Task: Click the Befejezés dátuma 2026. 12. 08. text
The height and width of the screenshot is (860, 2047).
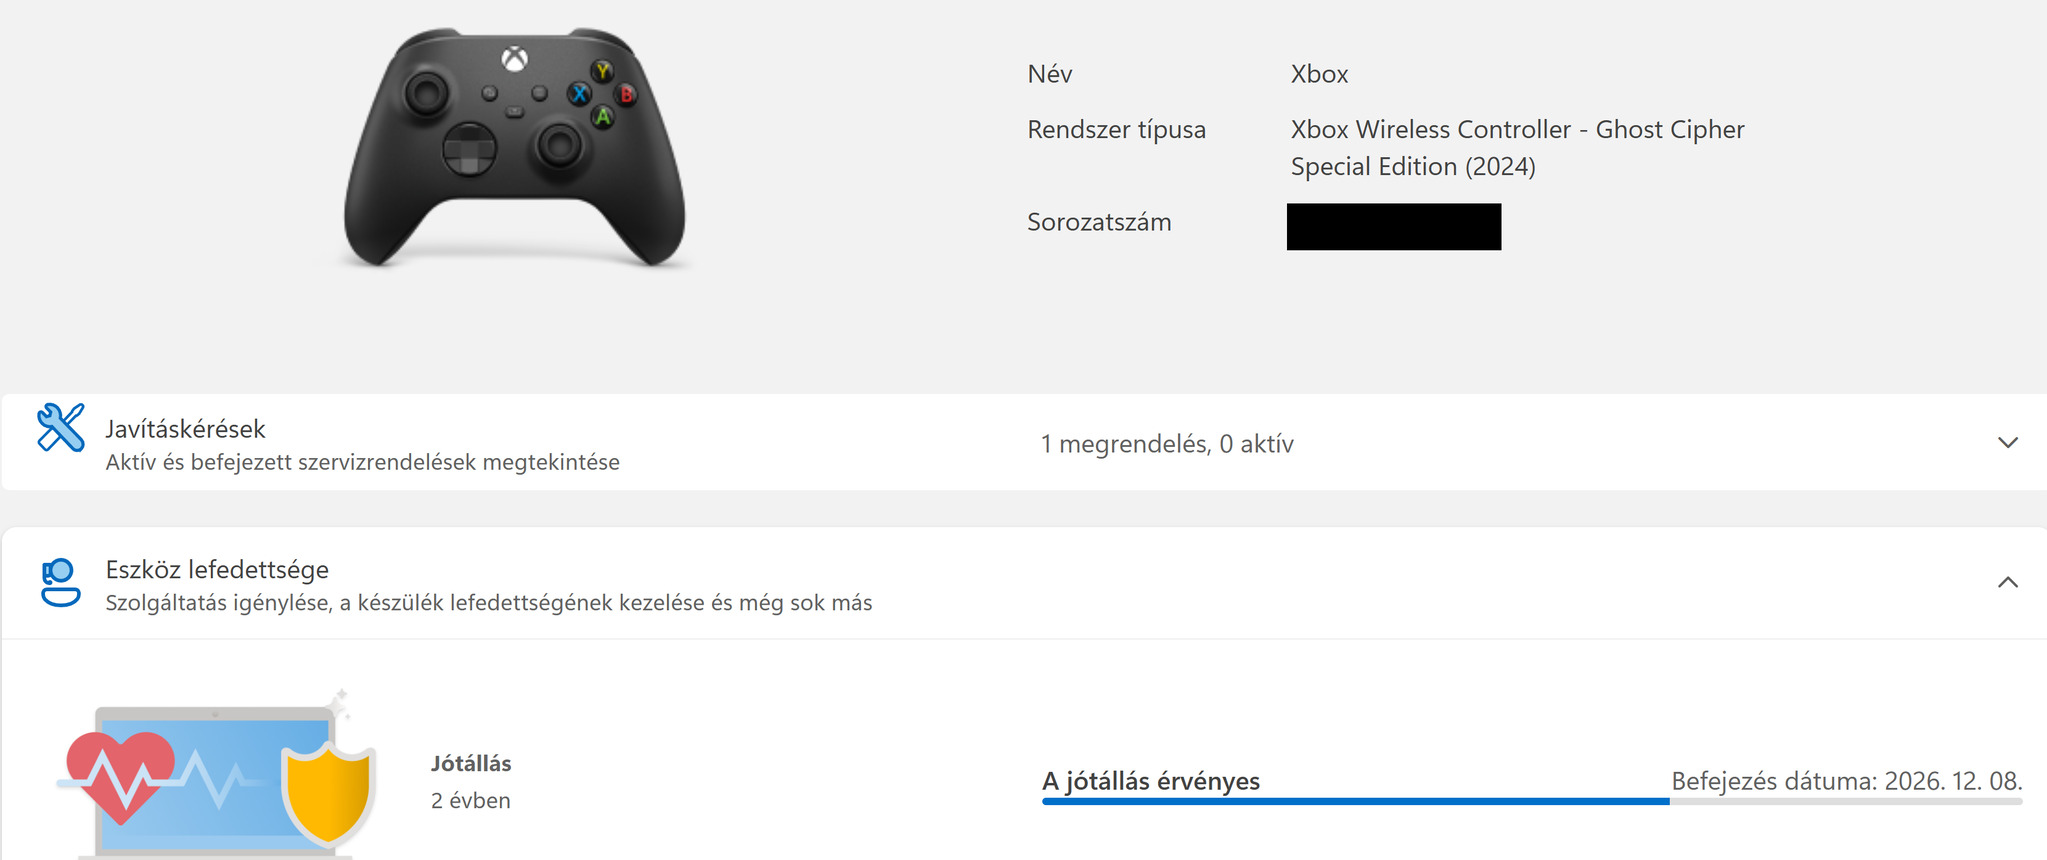Action: (1847, 781)
